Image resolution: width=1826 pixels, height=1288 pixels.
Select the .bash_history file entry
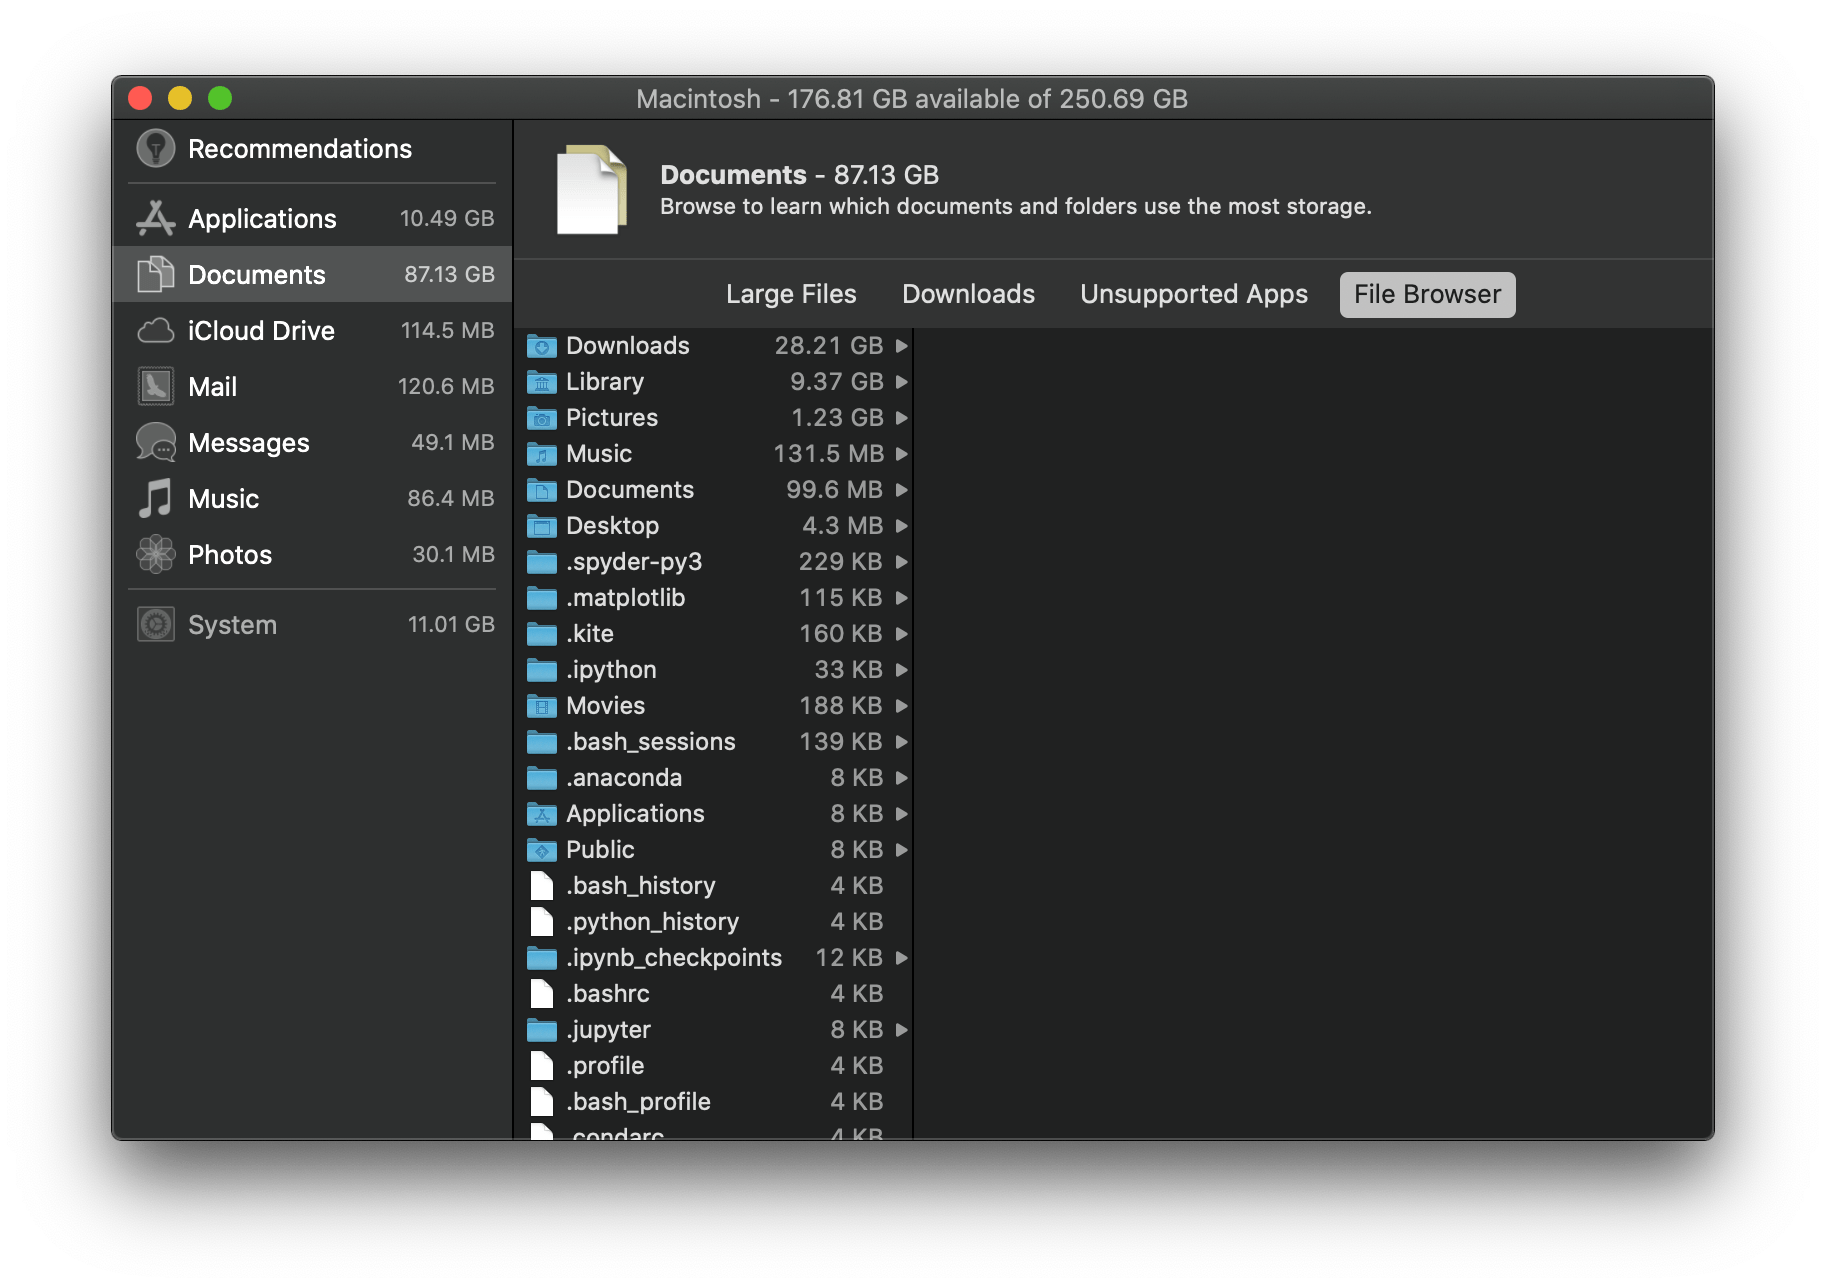(641, 885)
